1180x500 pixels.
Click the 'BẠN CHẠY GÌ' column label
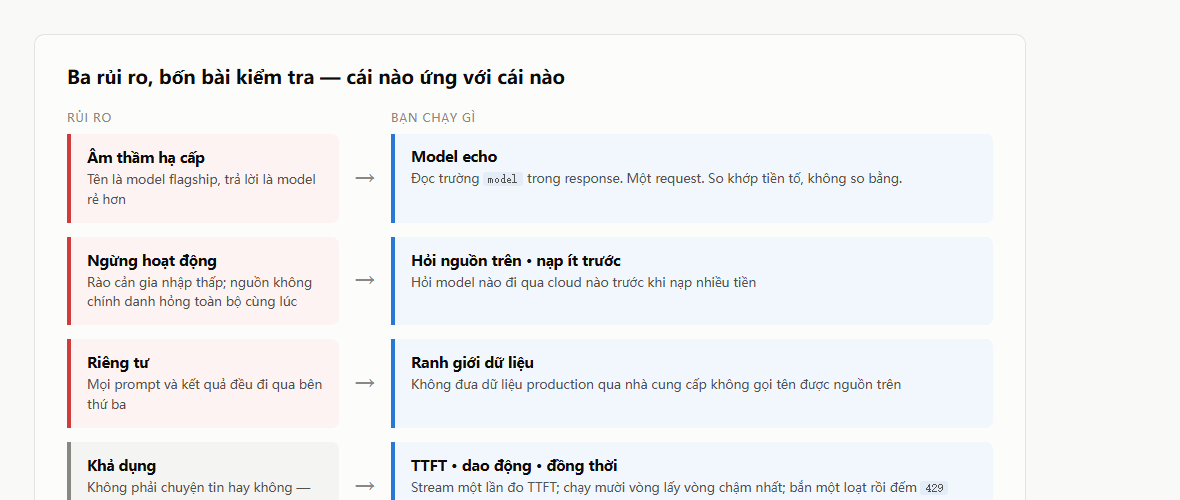point(433,118)
